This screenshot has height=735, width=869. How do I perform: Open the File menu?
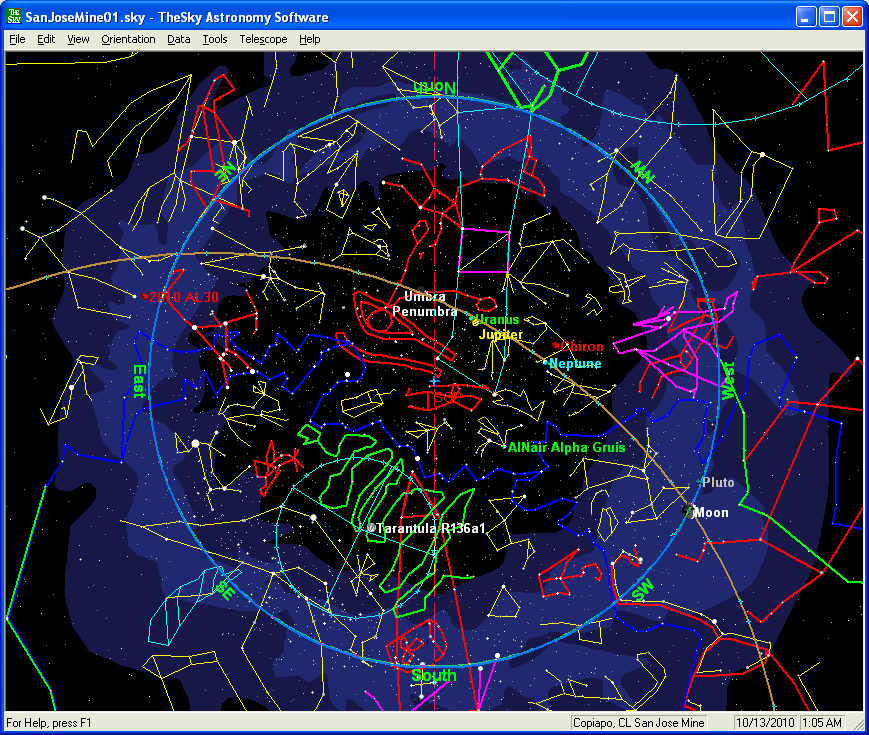17,39
